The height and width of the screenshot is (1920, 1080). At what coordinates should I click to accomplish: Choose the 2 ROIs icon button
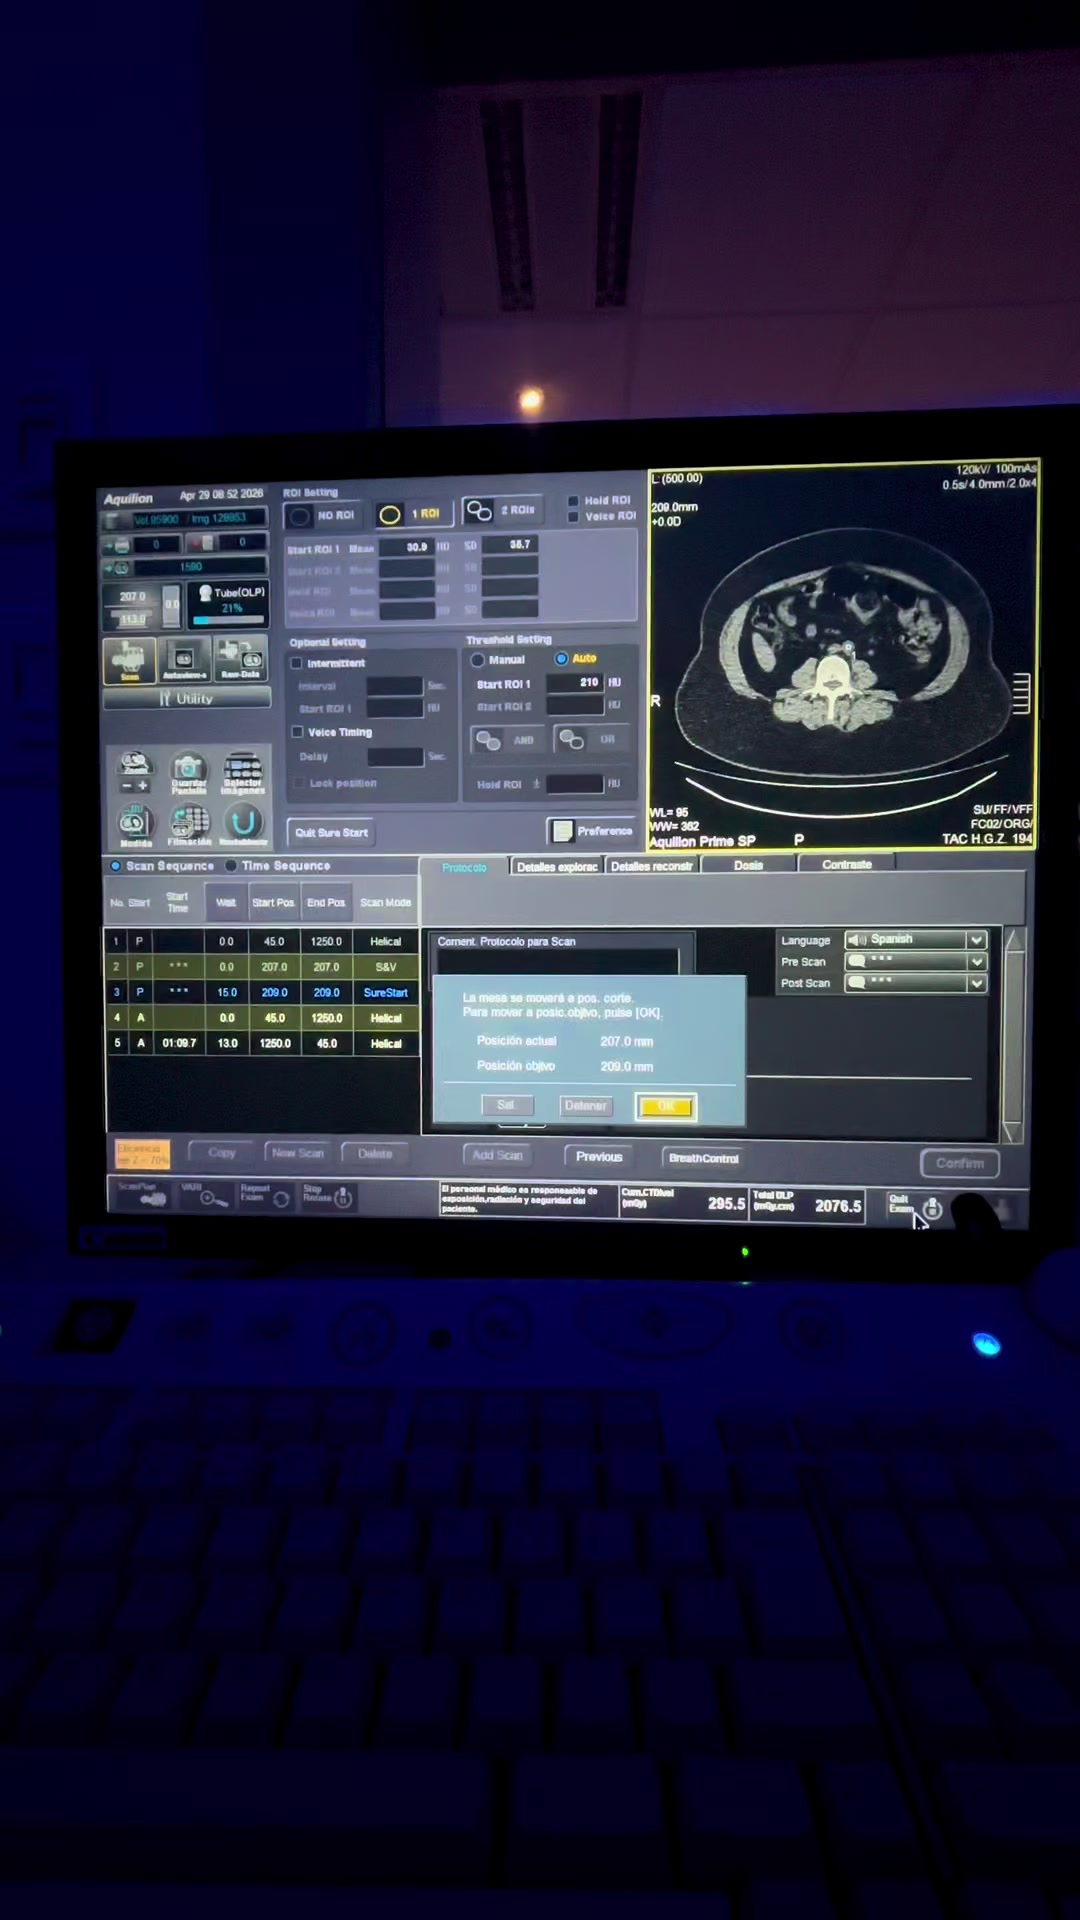(x=480, y=511)
